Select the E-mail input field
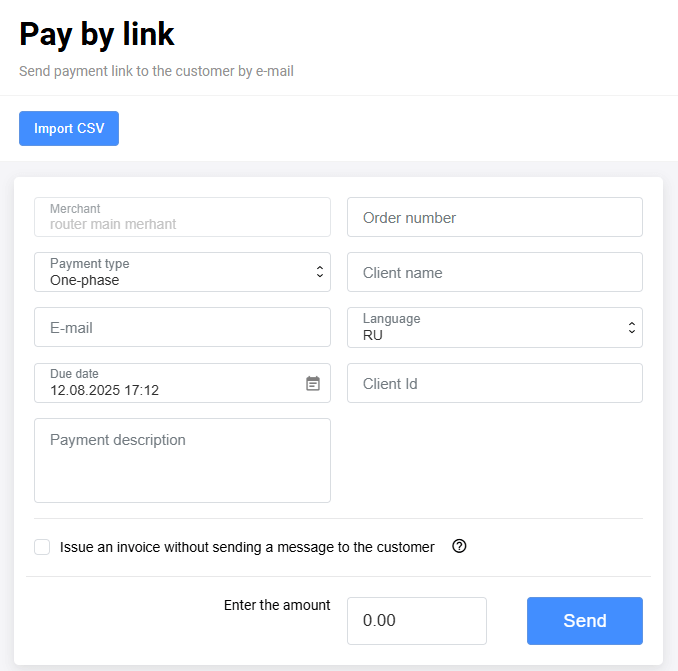 [x=182, y=327]
